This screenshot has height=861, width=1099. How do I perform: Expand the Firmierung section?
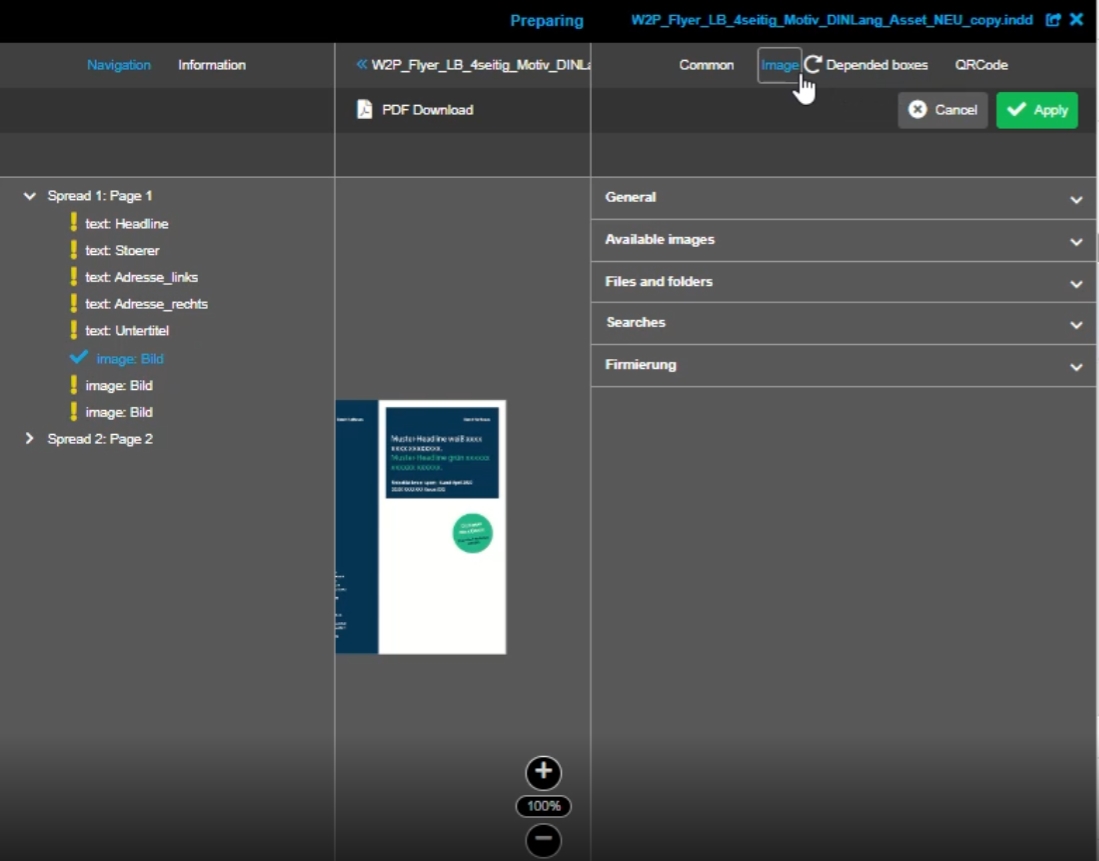[1076, 366]
